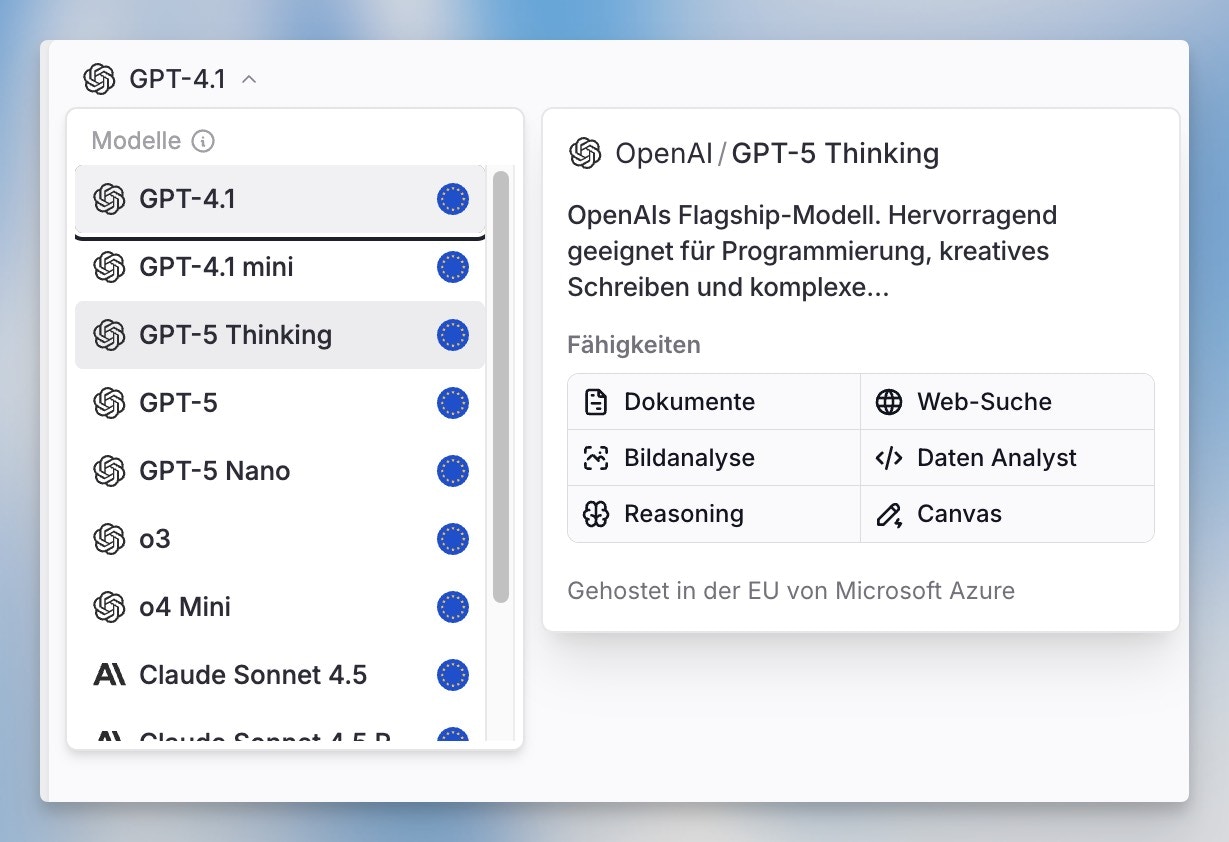Select GPT-4.1 mini from the model list
The width and height of the screenshot is (1229, 842).
280,267
